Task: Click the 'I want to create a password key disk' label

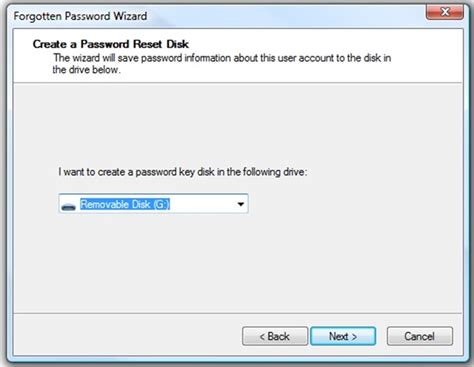Action: tap(183, 172)
